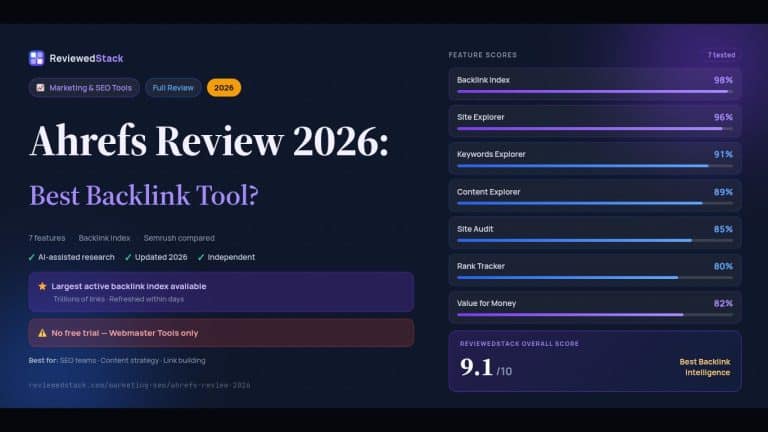
Task: Click the checkmark before AI-assisted research
Action: [31, 257]
